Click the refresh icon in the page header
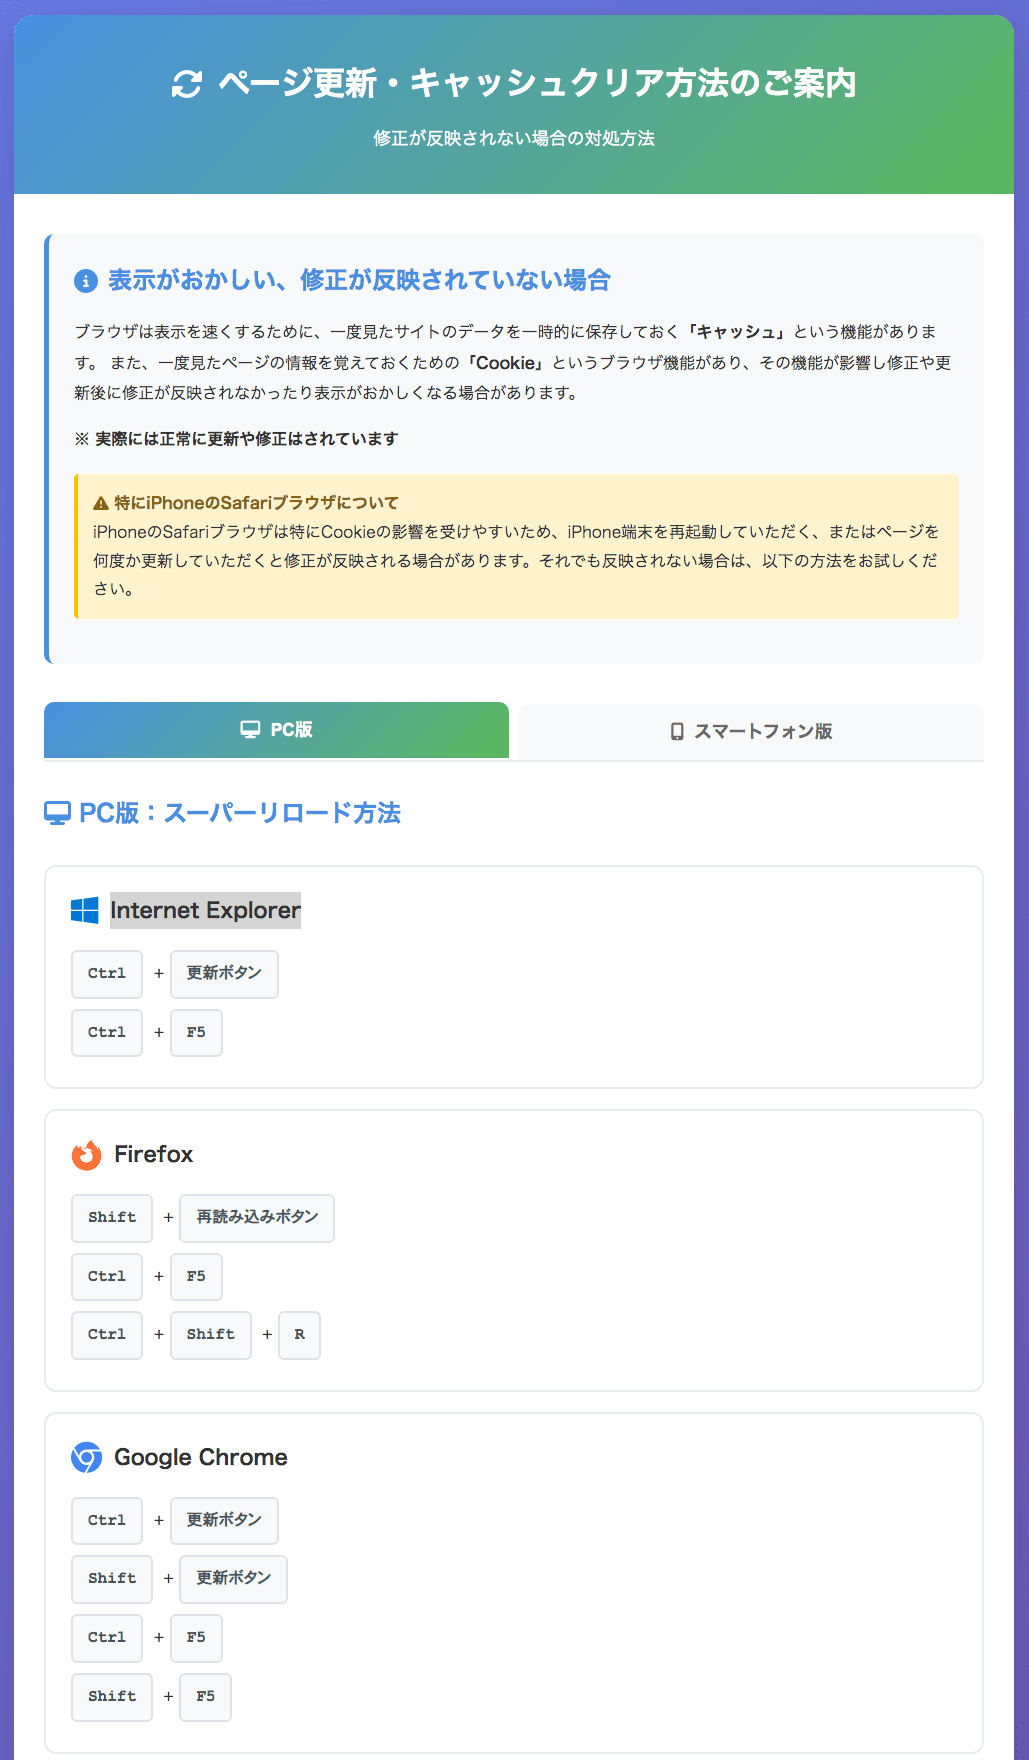The width and height of the screenshot is (1029, 1760). point(187,84)
